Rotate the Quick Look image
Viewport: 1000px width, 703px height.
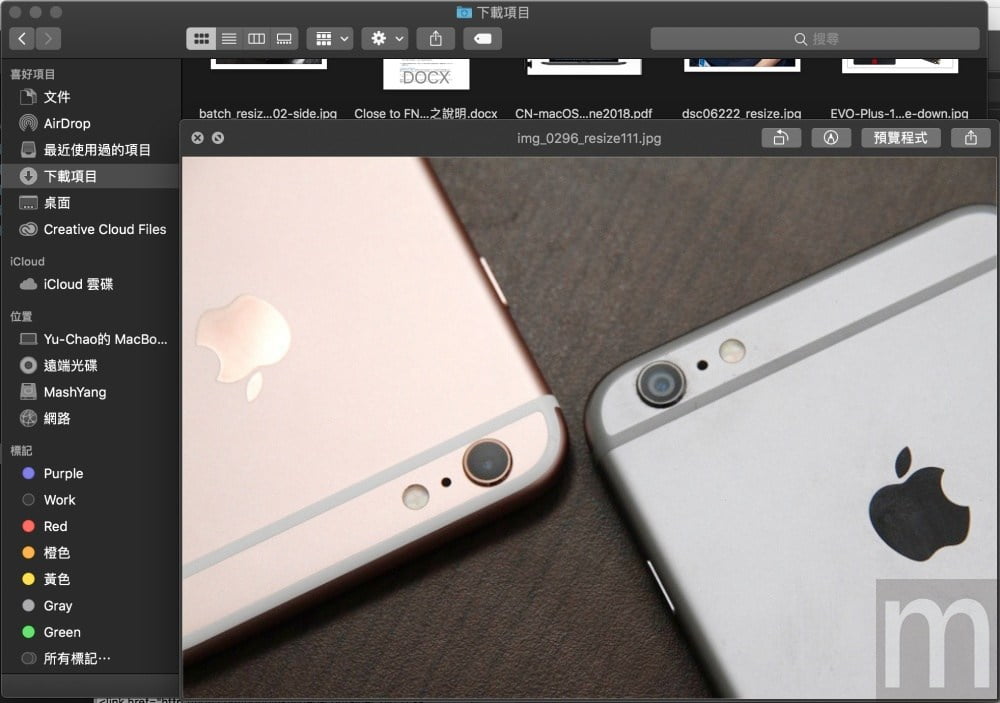pyautogui.click(x=781, y=138)
